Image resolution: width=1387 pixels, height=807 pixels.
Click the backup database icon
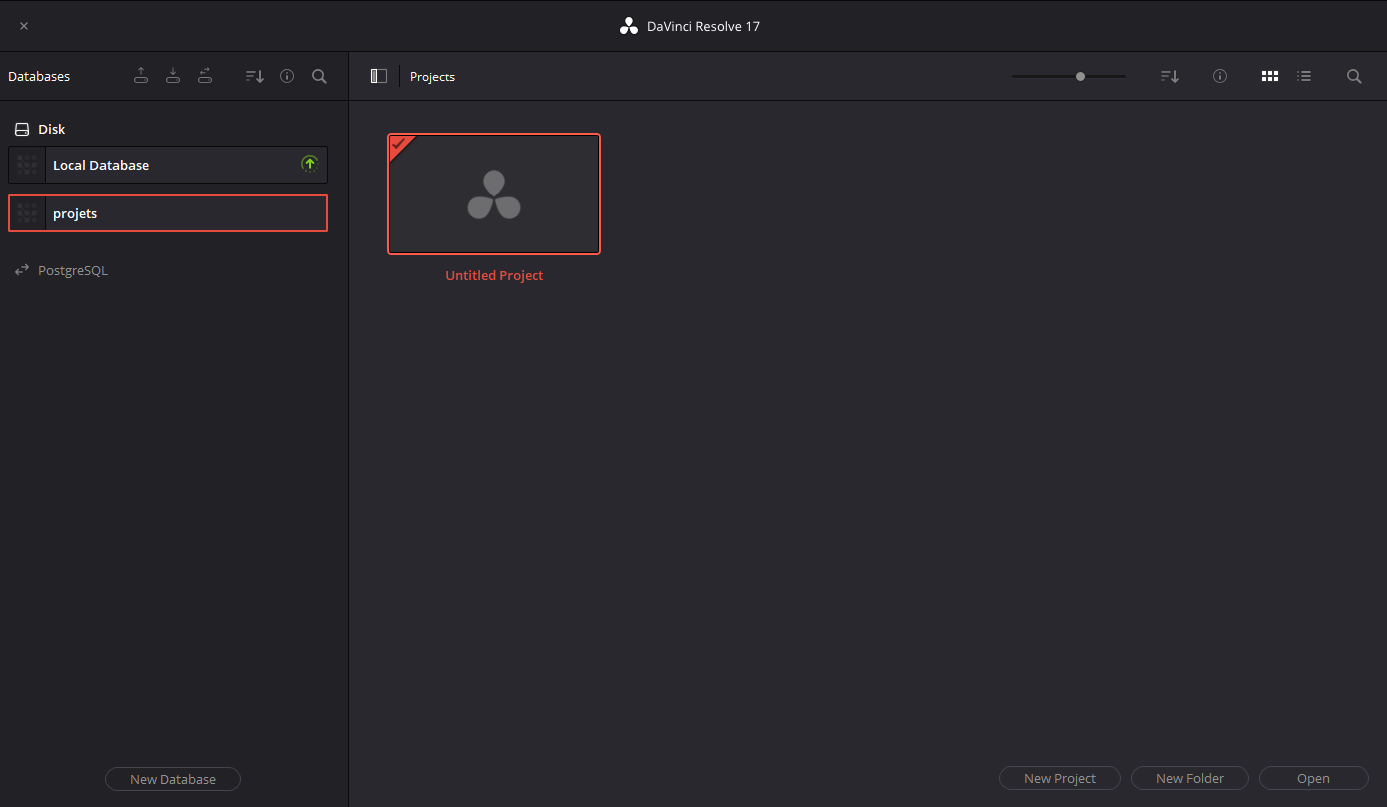click(141, 76)
